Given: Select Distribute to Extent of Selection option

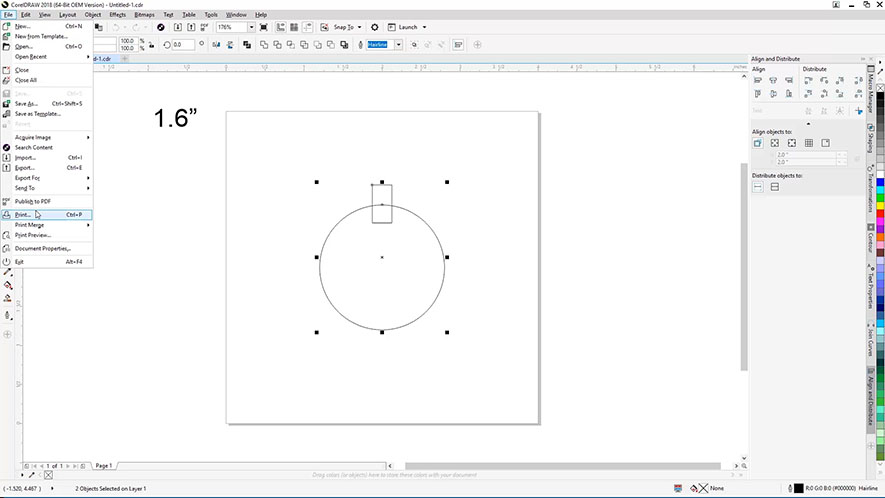Looking at the screenshot, I should 758,187.
